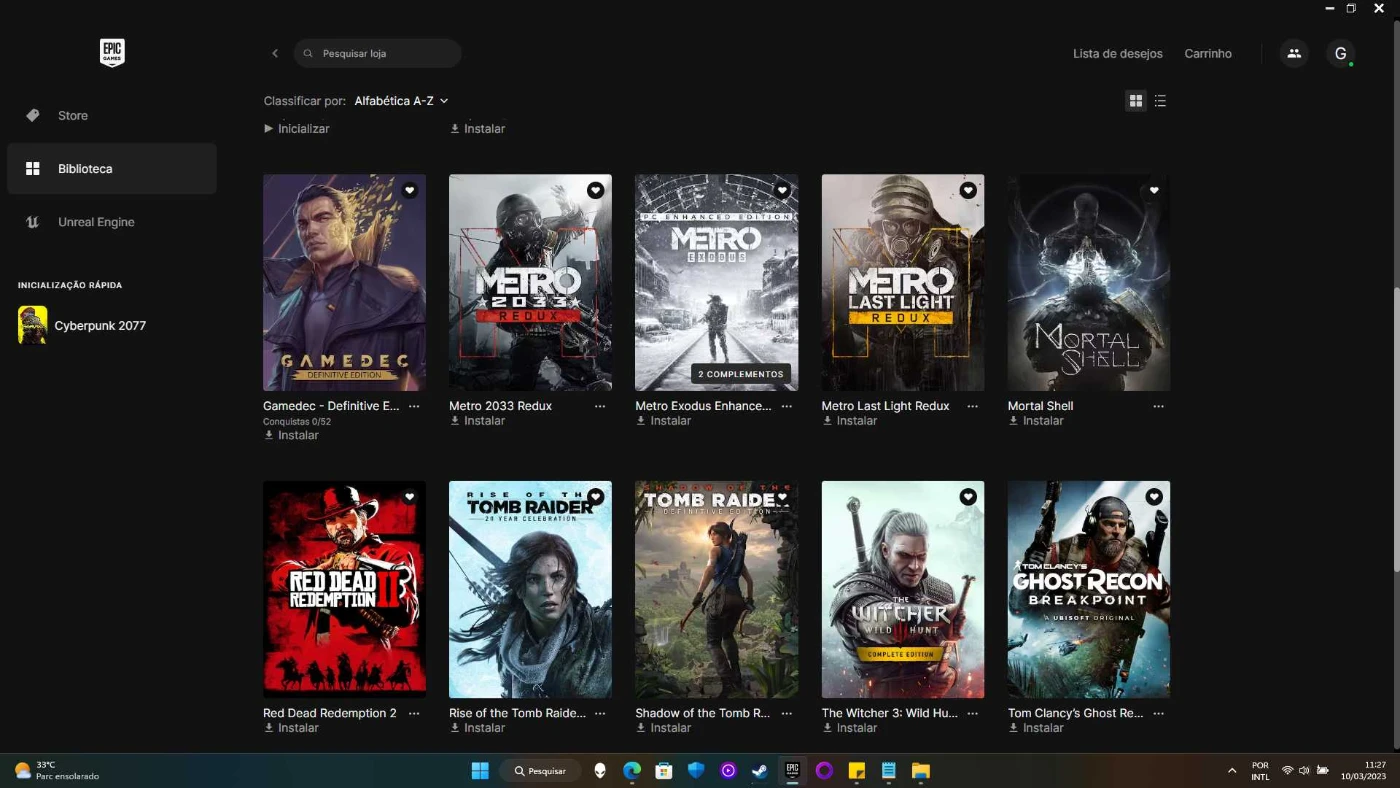Open clock and date 10/03/2023
The image size is (1400, 788).
tap(1363, 770)
